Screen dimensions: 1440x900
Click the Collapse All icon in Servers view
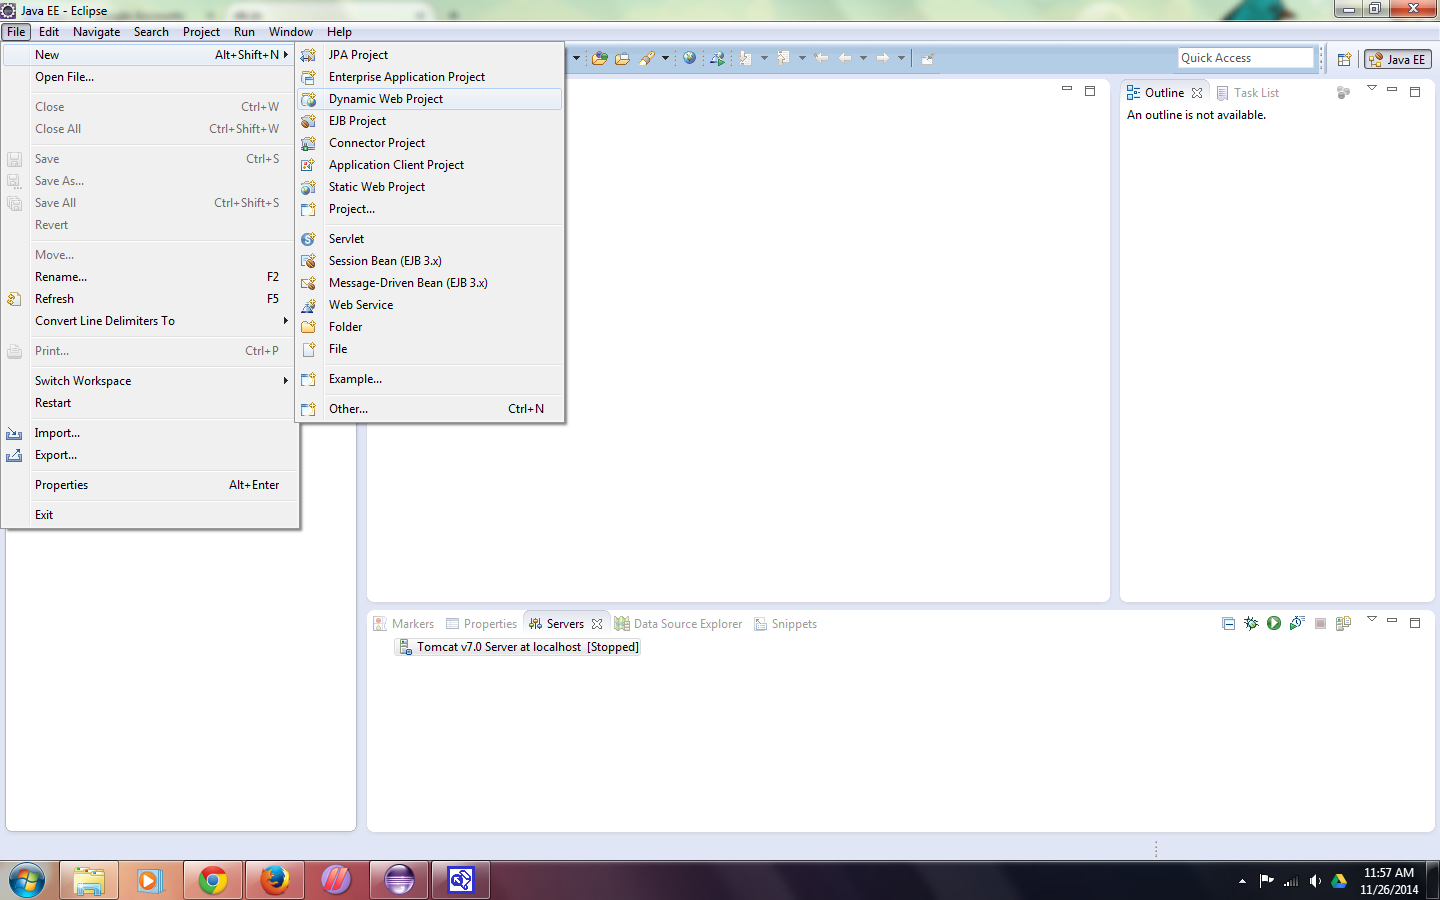tap(1228, 623)
